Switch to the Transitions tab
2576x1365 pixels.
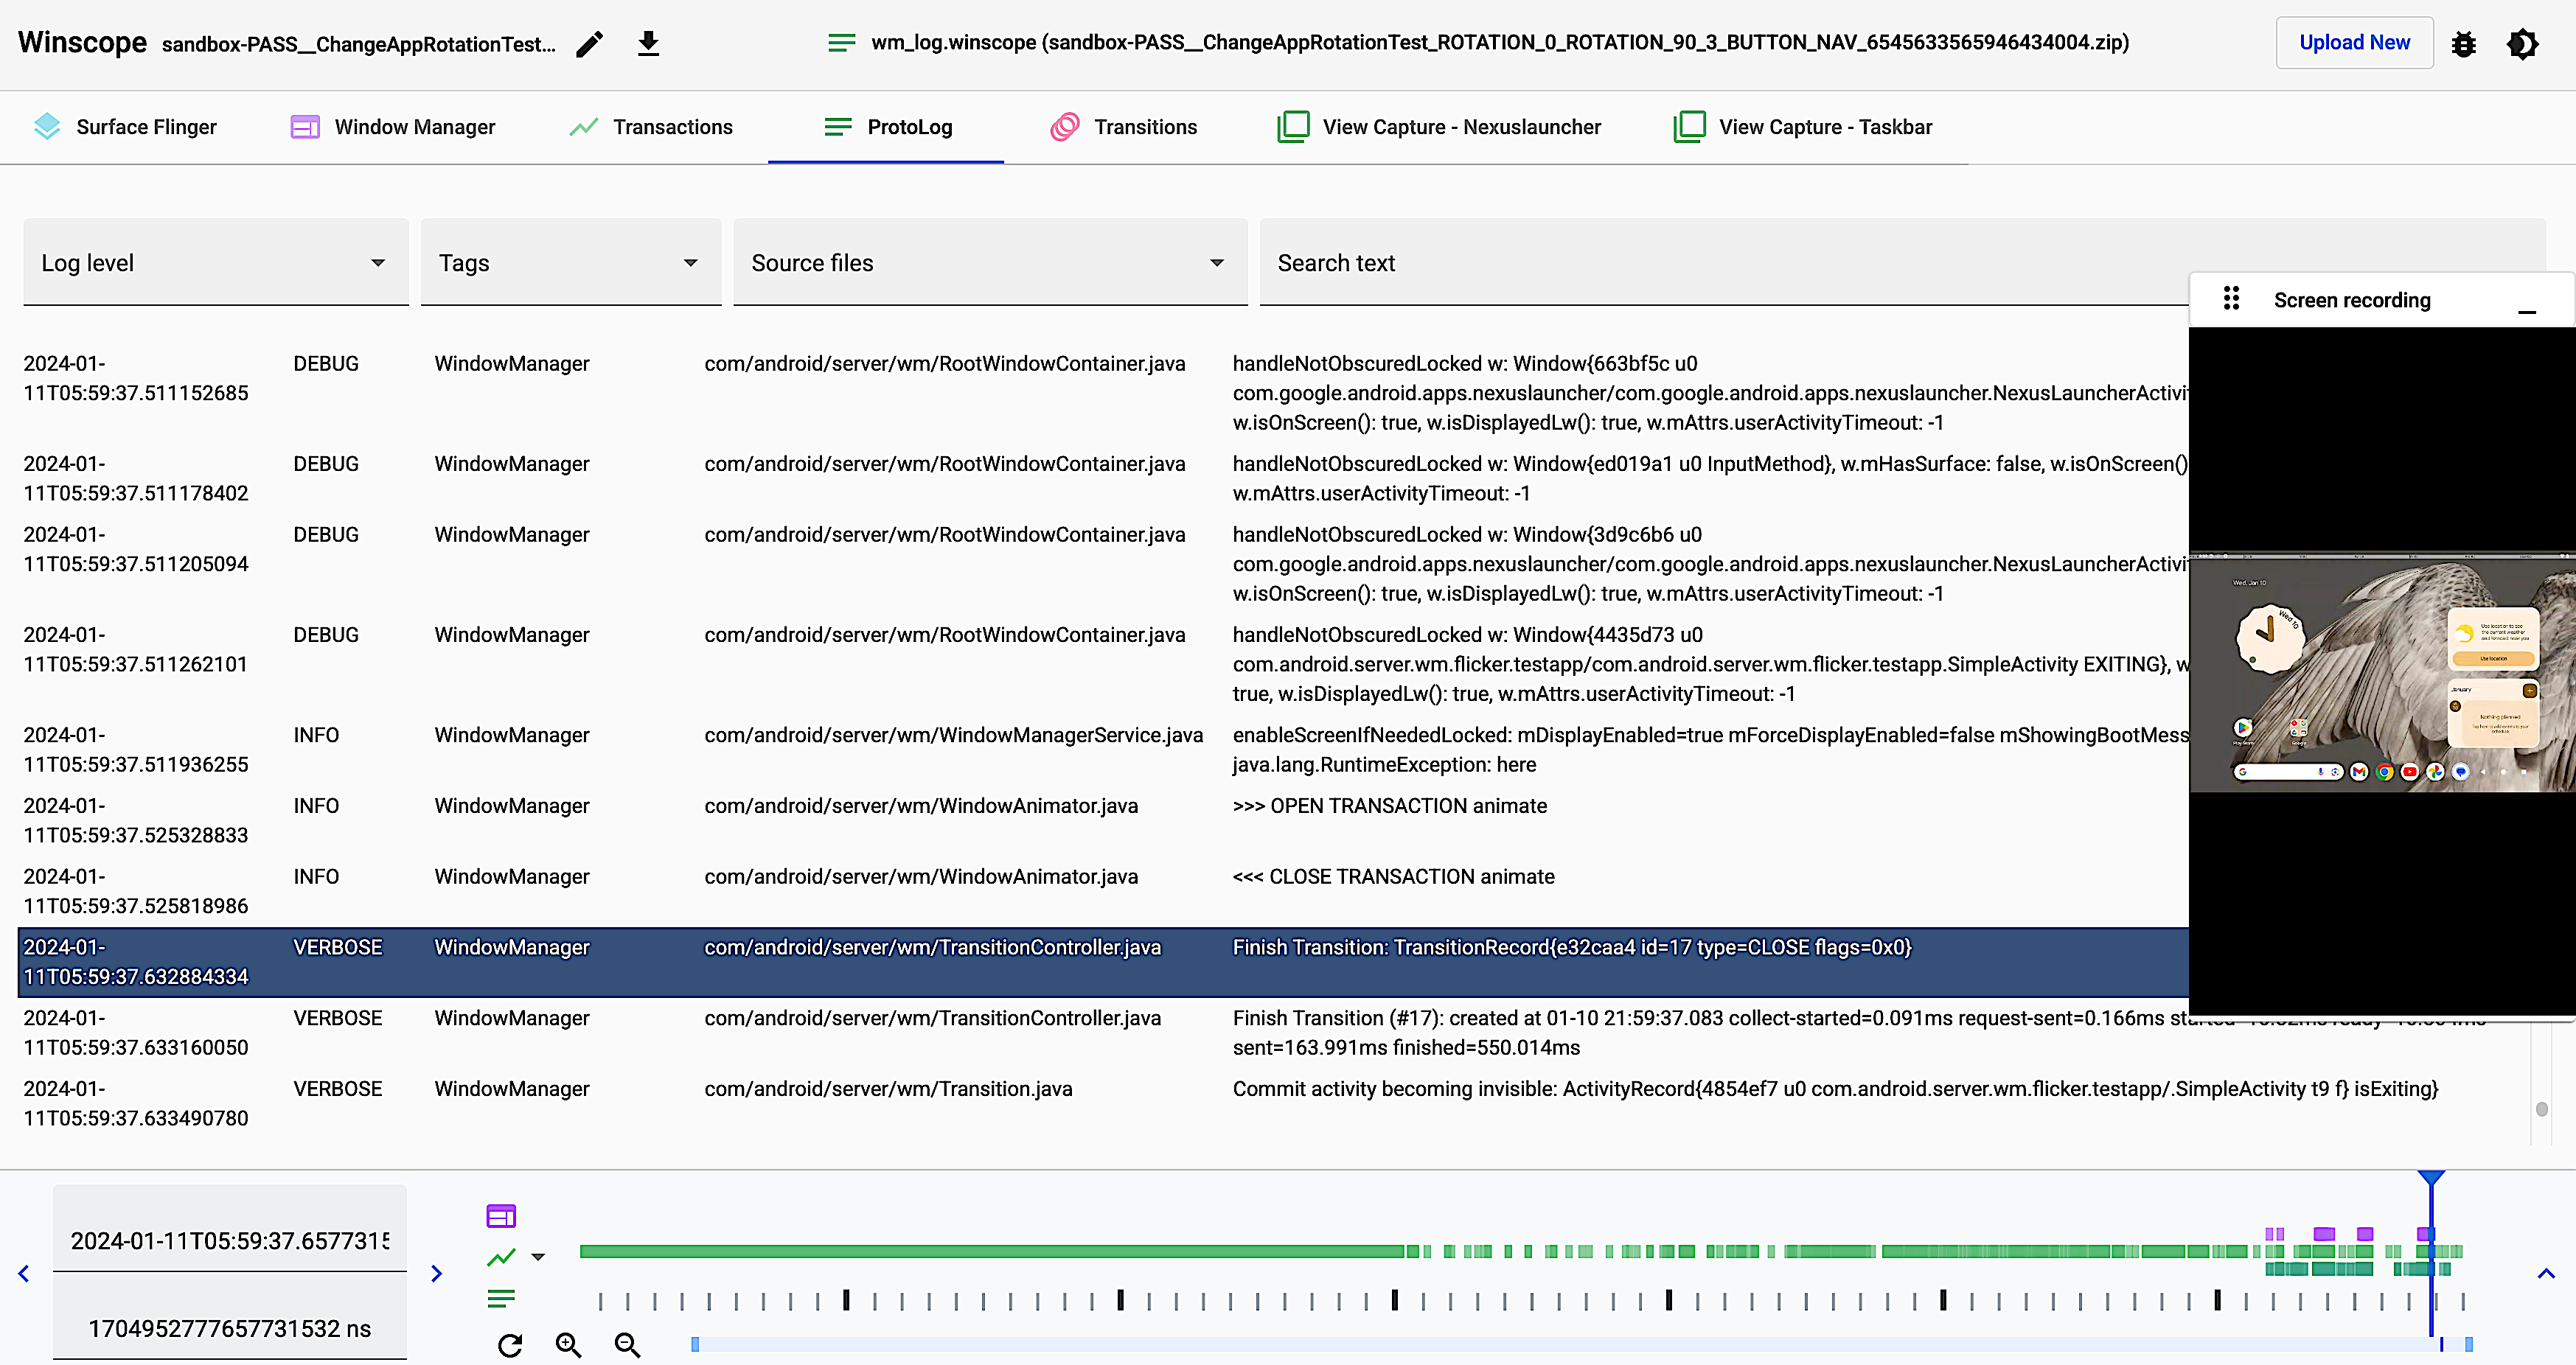[1124, 126]
